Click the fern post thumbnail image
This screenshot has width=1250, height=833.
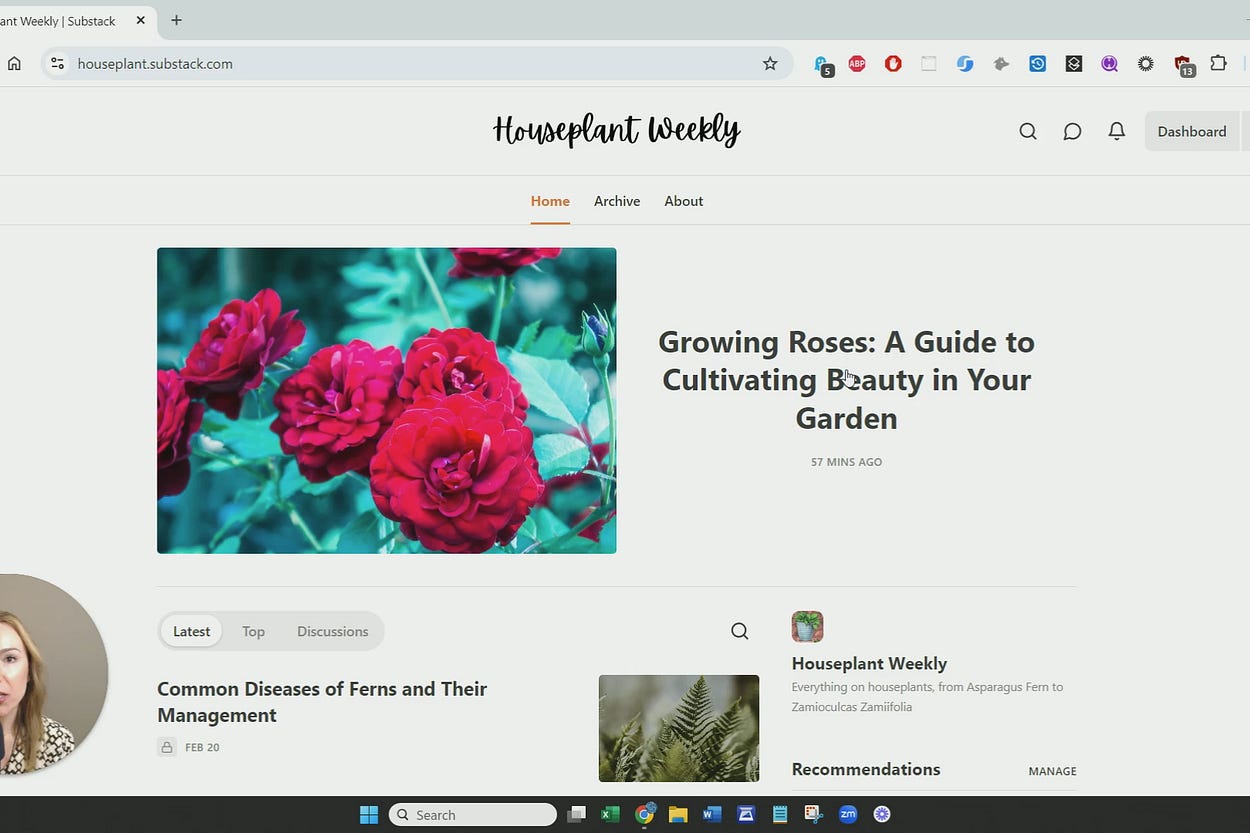678,728
